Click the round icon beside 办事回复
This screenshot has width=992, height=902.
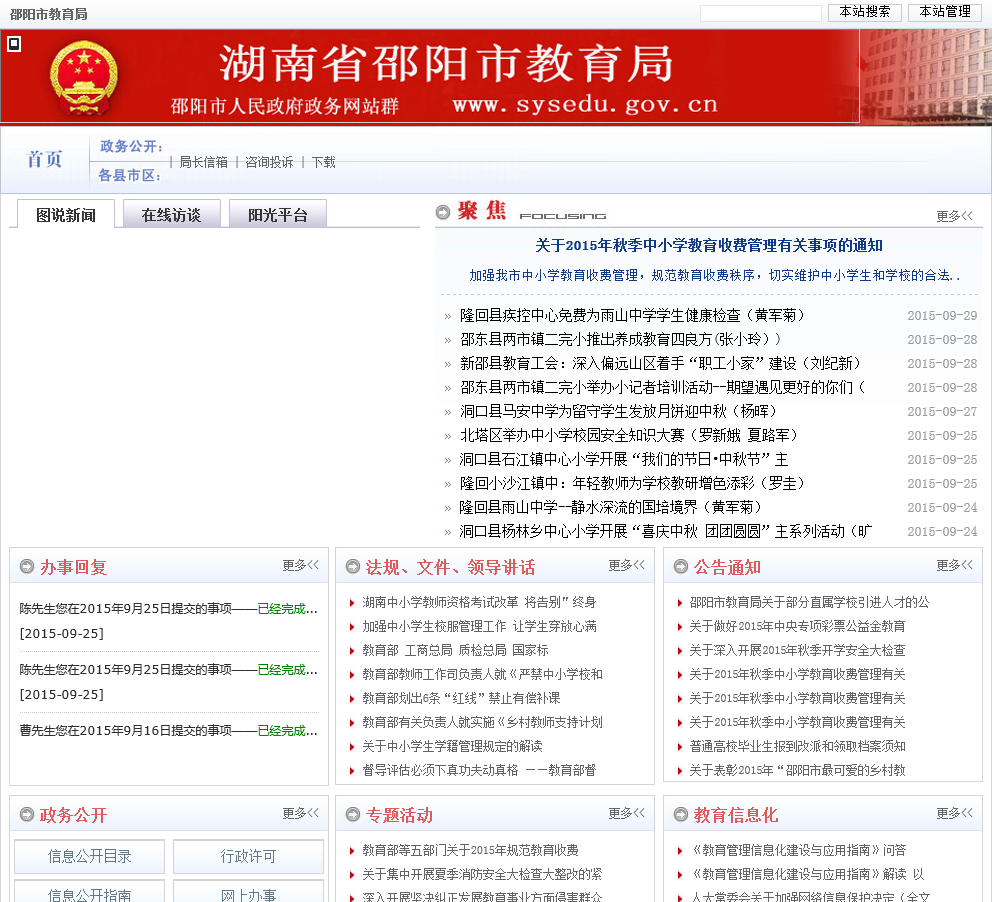point(27,566)
